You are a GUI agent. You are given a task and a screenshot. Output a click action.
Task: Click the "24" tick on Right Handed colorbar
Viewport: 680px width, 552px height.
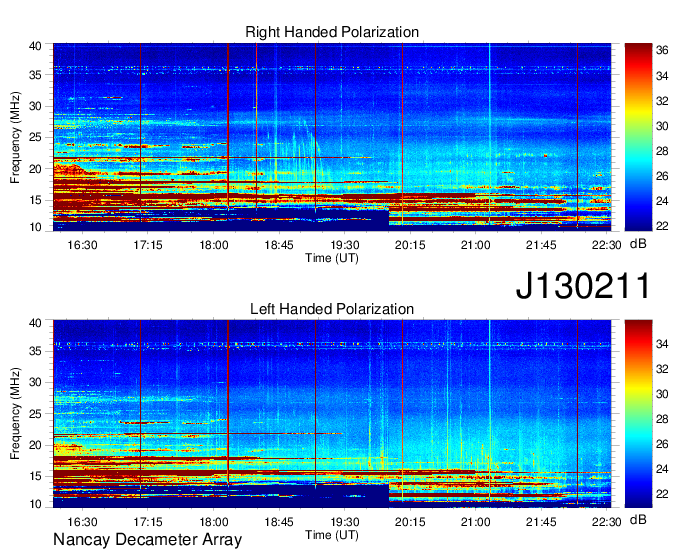point(662,201)
